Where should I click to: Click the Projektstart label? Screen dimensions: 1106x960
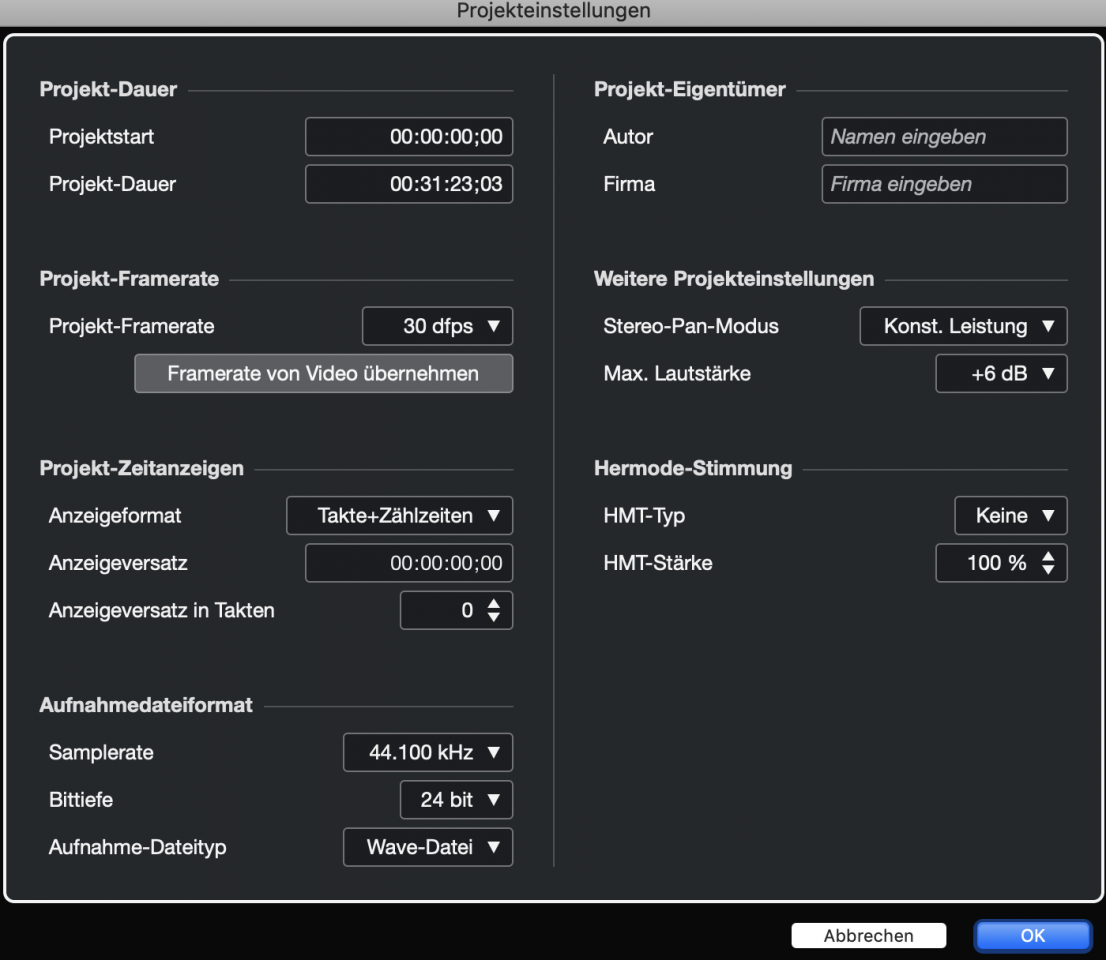coord(102,136)
